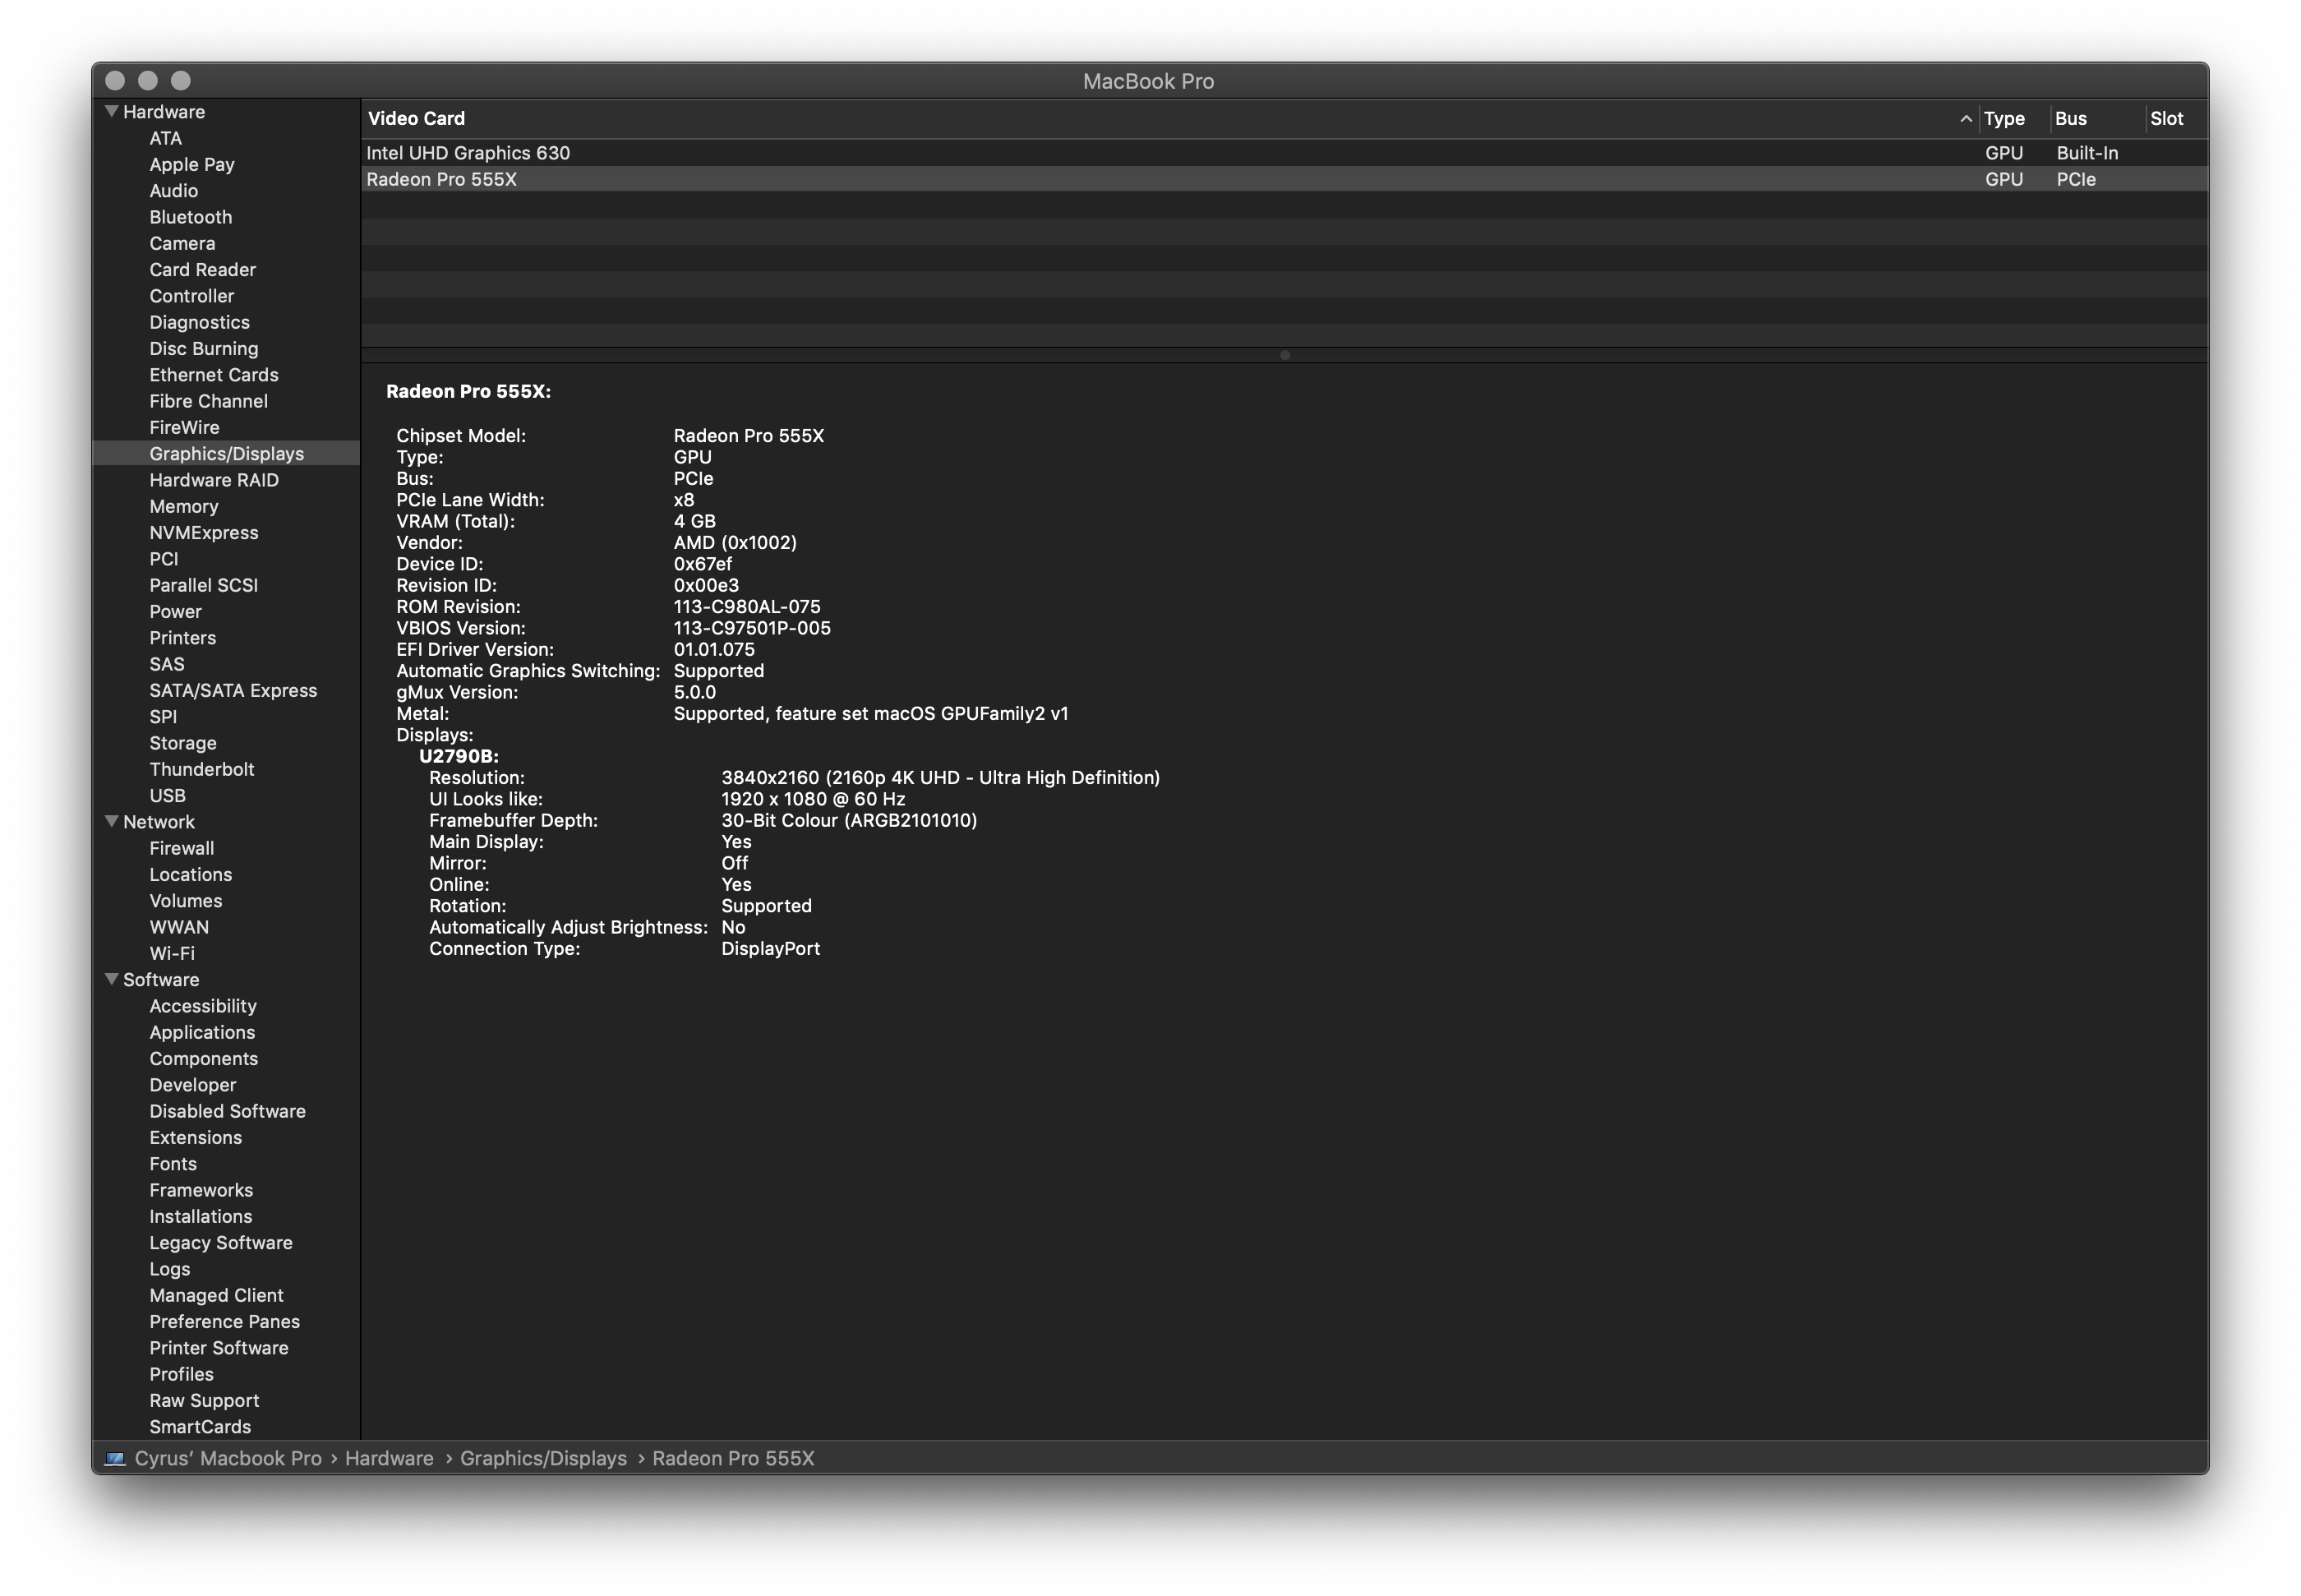Click Hardware in the path bar

pyautogui.click(x=389, y=1458)
